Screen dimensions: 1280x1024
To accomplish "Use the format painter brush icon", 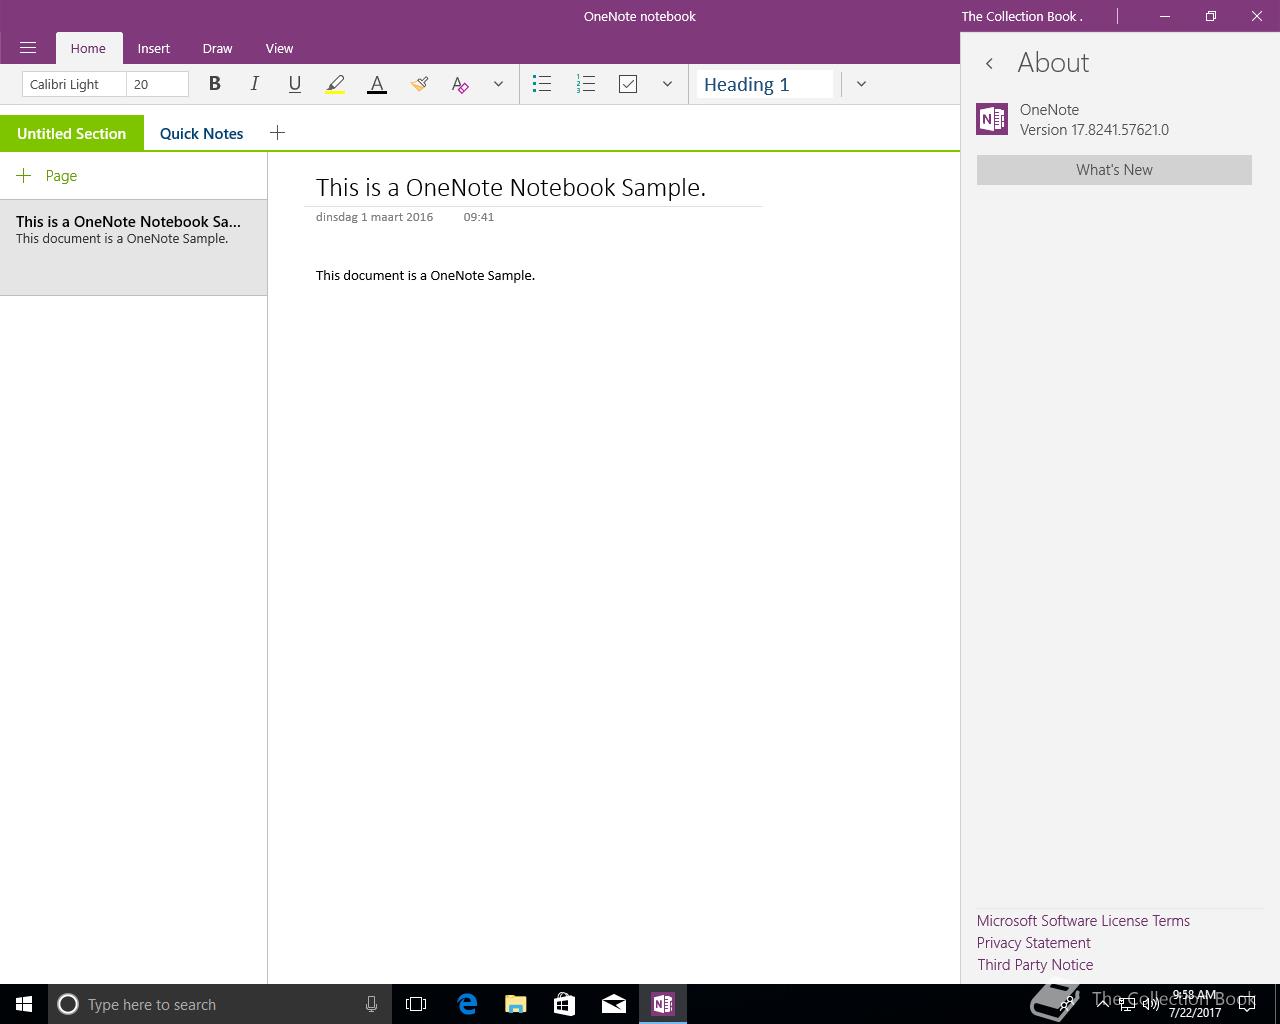I will 419,85.
